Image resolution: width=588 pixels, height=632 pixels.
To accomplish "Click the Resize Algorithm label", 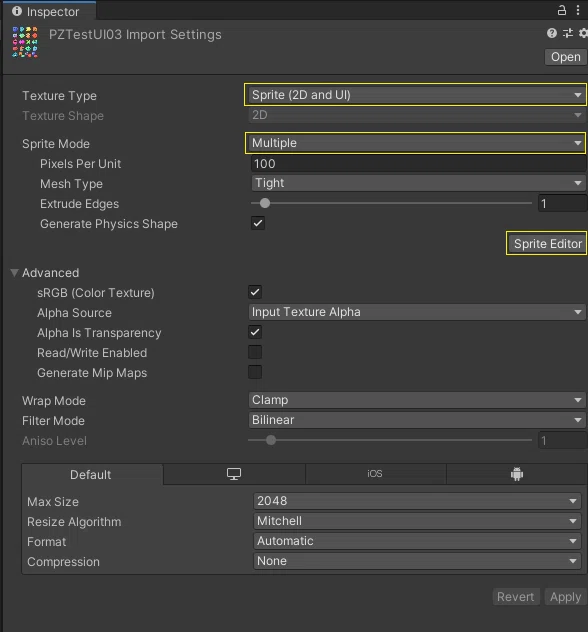I will (x=74, y=522).
